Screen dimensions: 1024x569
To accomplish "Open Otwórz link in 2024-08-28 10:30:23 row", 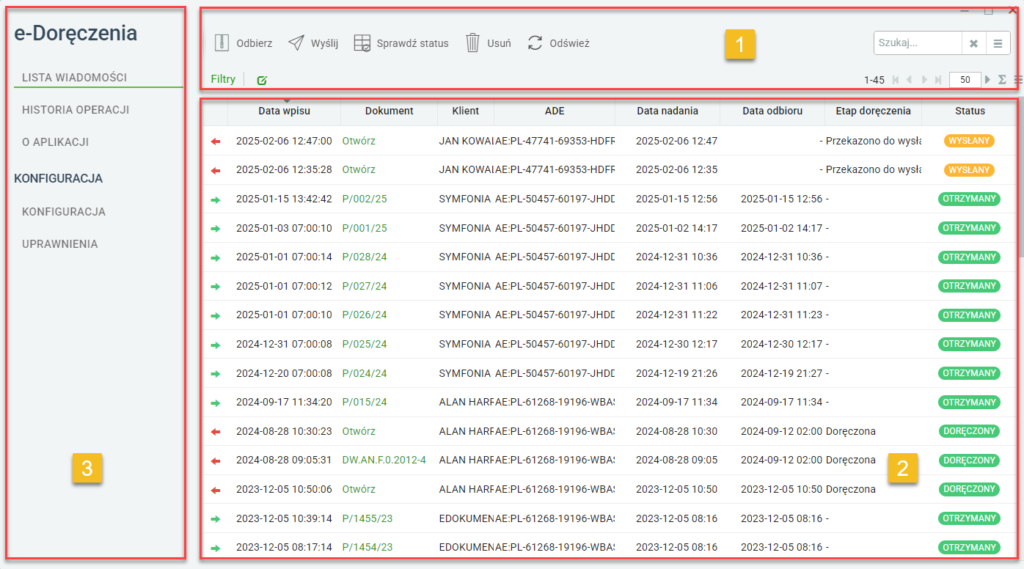I will click(359, 431).
